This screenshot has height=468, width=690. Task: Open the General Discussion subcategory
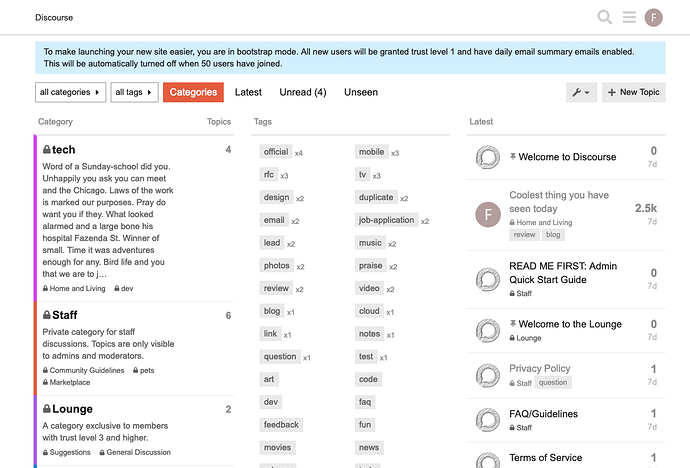[x=135, y=452]
